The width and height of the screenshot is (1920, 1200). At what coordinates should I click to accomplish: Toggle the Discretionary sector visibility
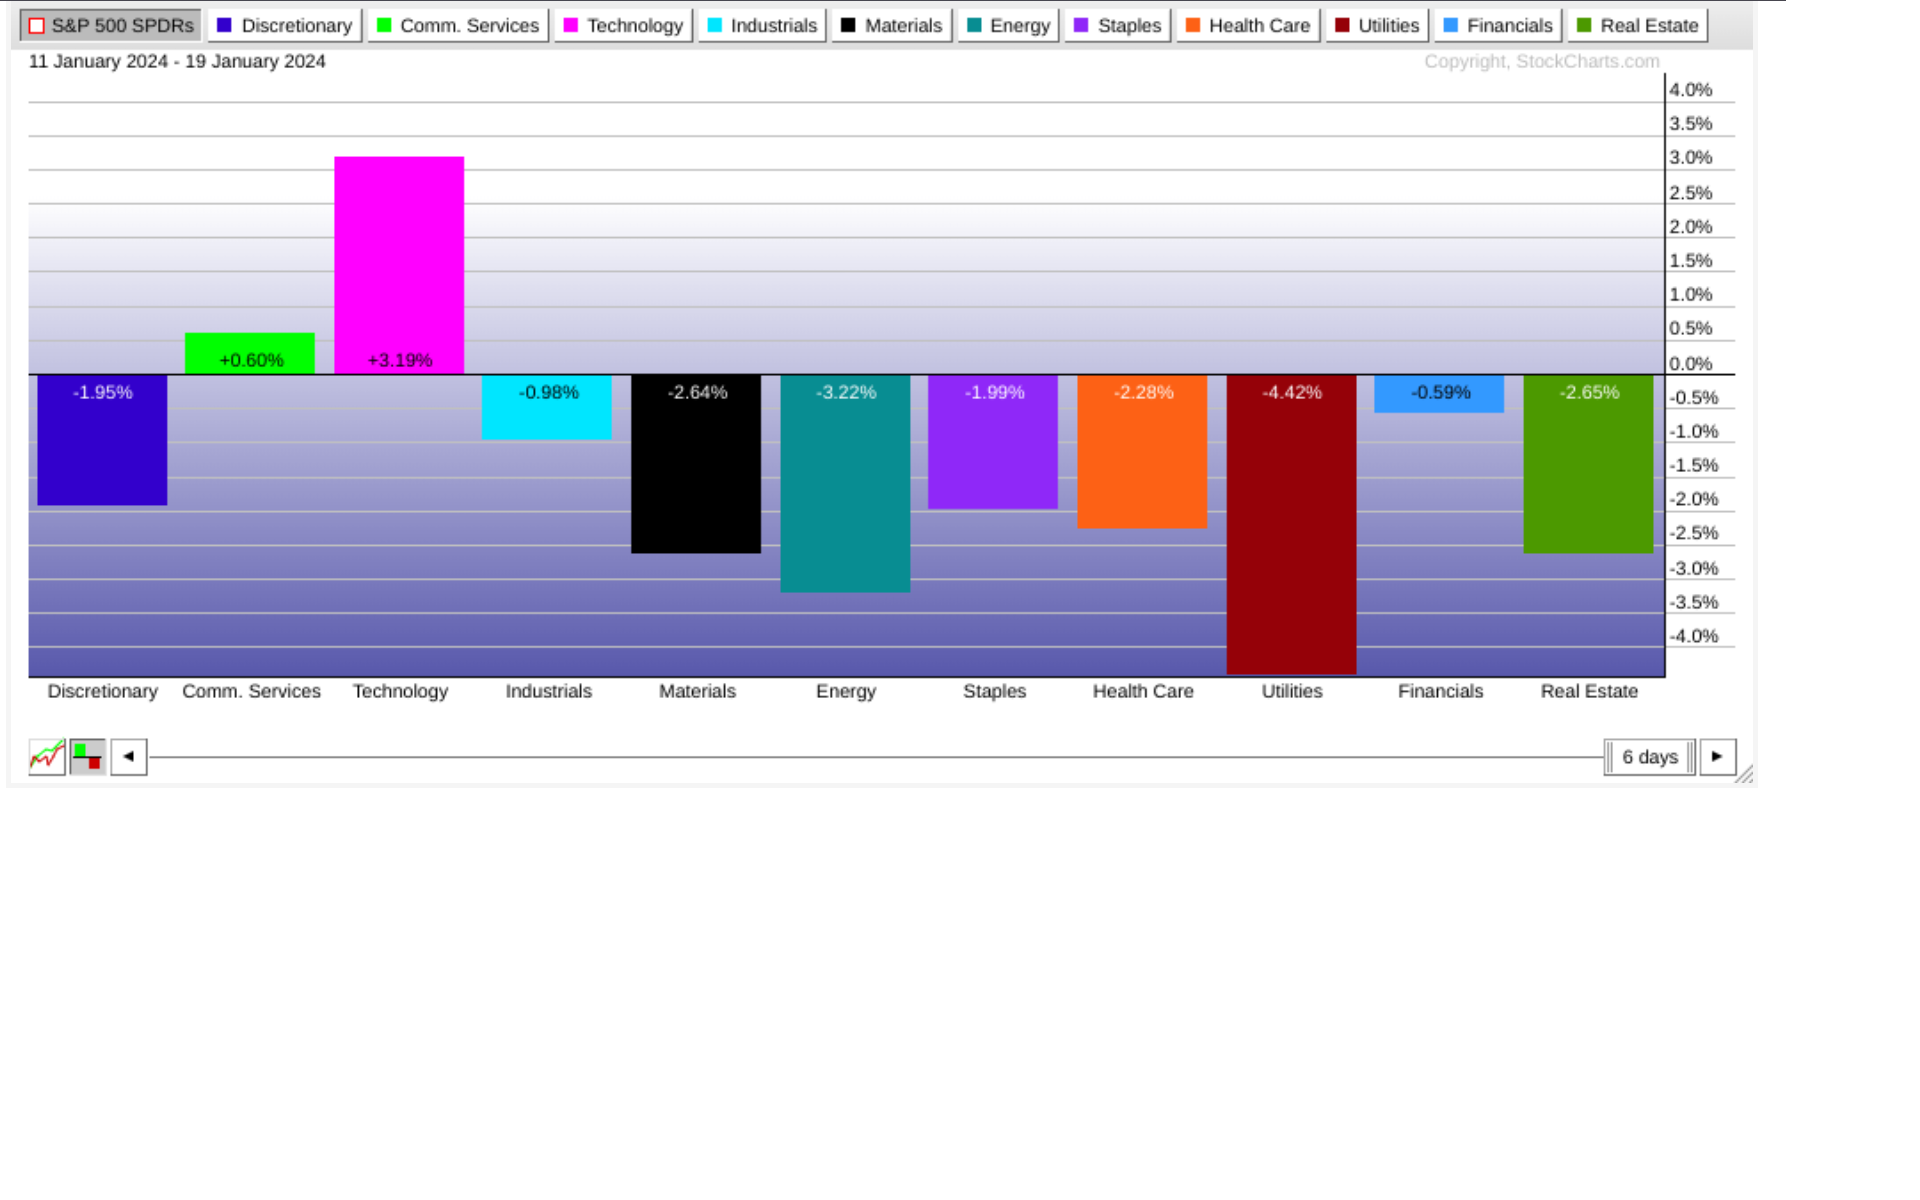coord(285,25)
